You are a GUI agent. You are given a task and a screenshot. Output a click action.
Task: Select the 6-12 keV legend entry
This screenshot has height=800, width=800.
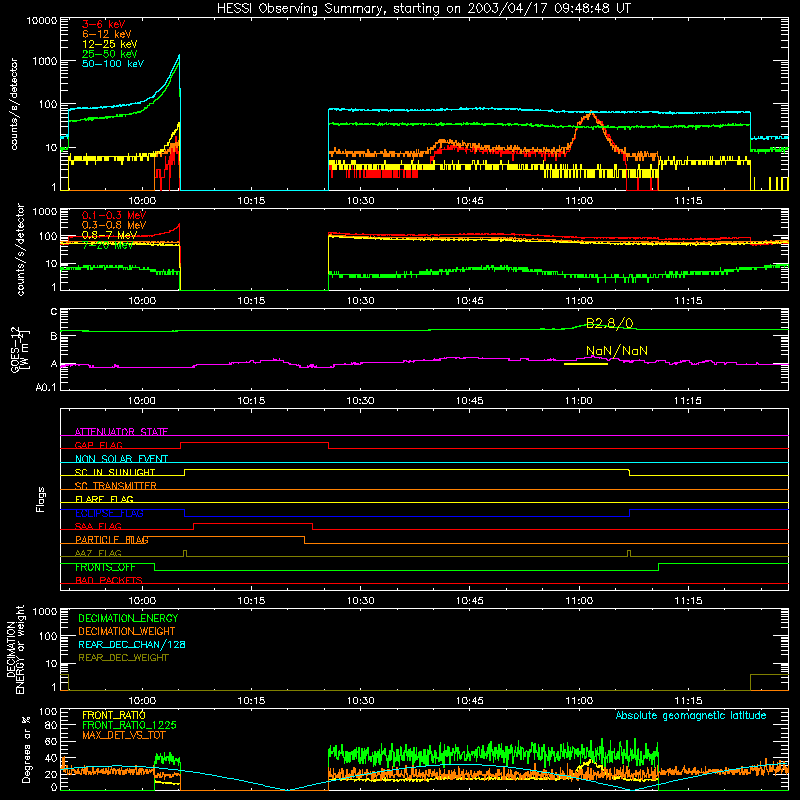107,34
